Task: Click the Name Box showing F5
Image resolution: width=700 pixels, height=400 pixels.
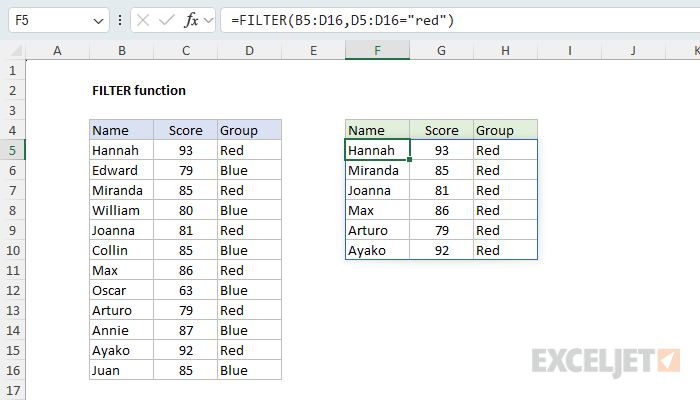Action: [58, 21]
